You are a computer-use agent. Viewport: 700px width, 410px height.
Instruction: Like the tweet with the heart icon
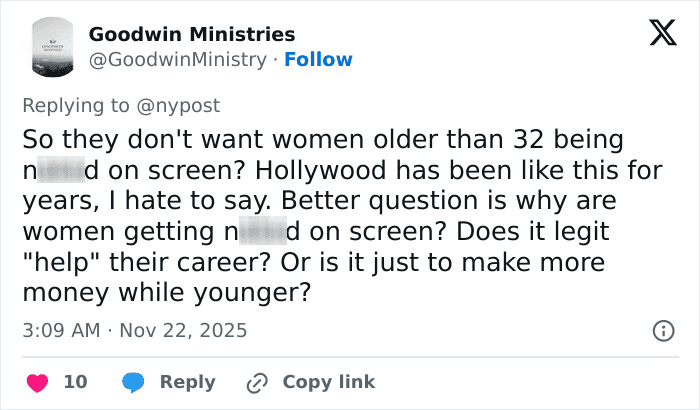(x=37, y=382)
